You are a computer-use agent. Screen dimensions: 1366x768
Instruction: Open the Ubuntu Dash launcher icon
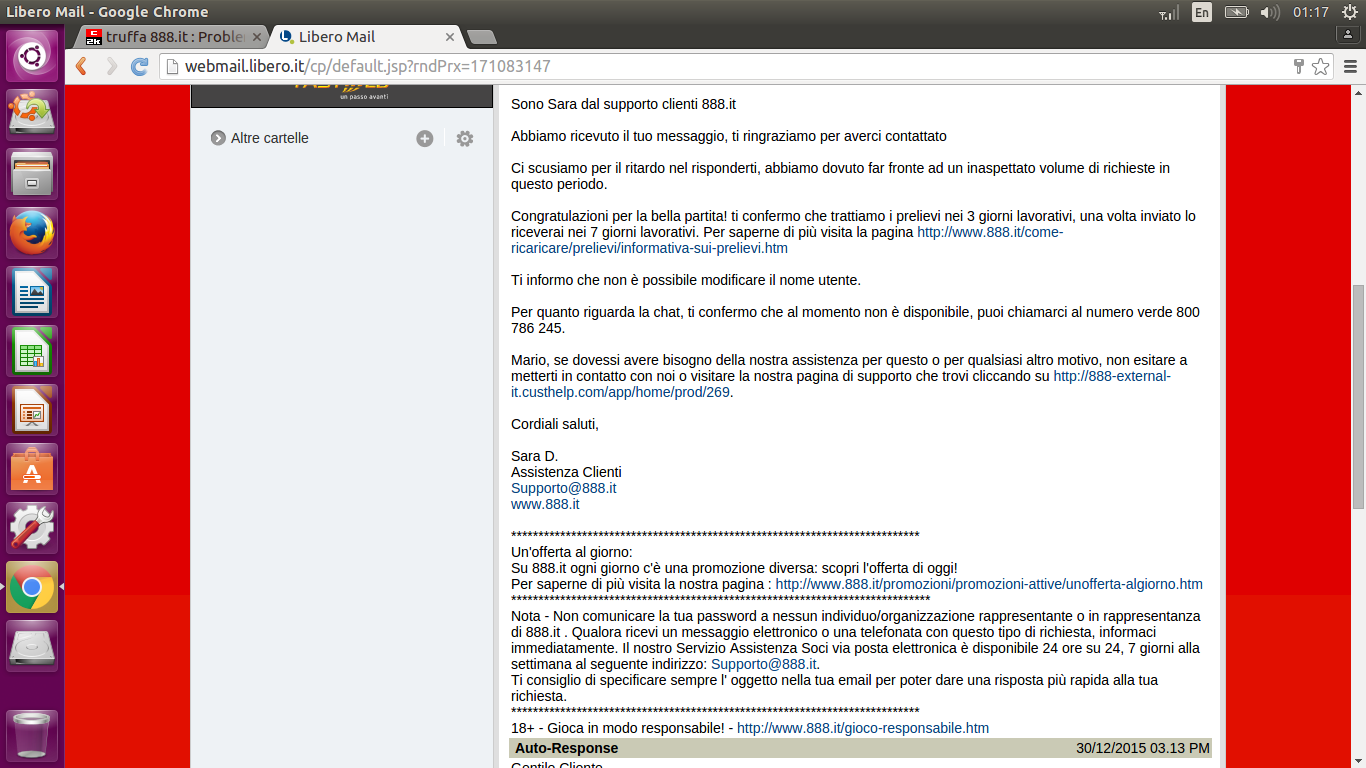click(33, 54)
